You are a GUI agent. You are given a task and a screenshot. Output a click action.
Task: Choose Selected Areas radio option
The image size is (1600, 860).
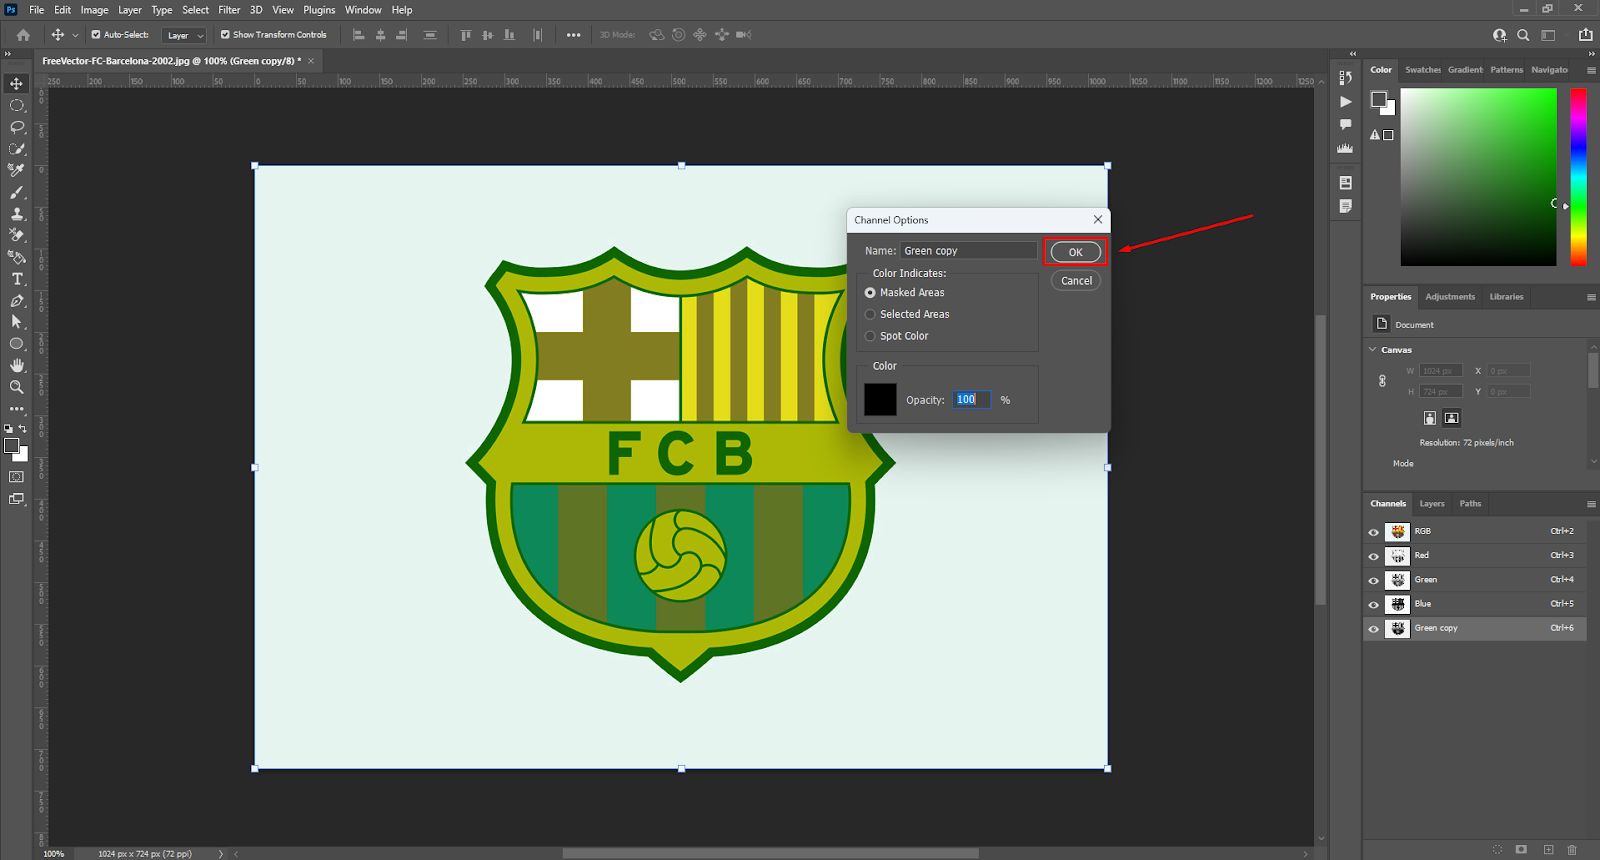(870, 315)
